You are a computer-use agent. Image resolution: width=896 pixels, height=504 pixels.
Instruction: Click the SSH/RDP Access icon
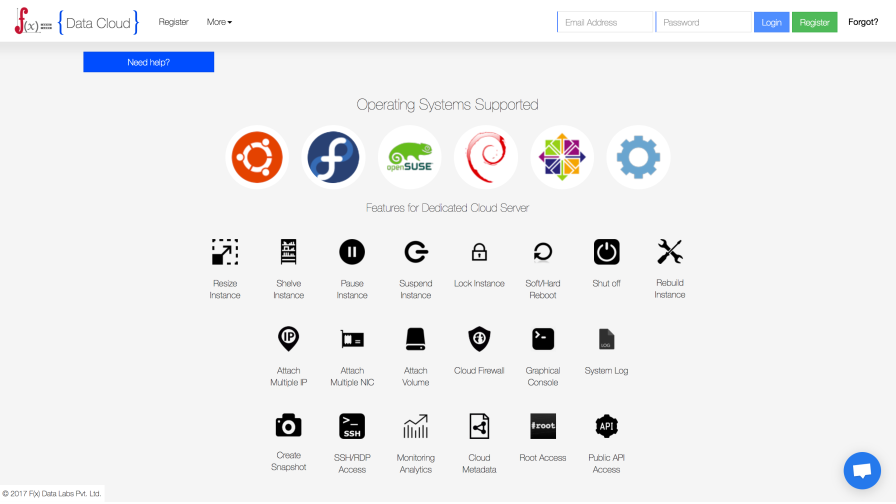pos(352,426)
